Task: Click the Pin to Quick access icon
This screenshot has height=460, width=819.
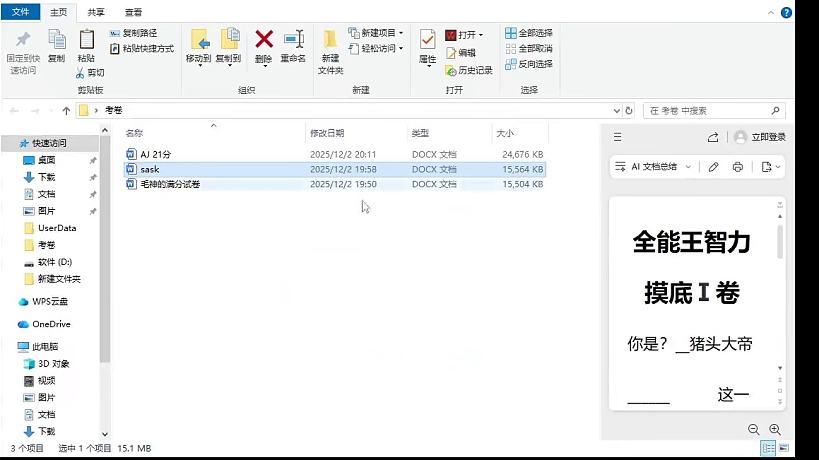Action: point(23,40)
